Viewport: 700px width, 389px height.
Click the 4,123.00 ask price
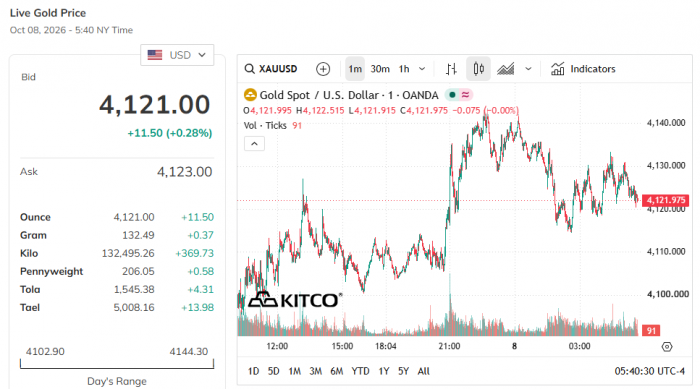[x=184, y=172]
